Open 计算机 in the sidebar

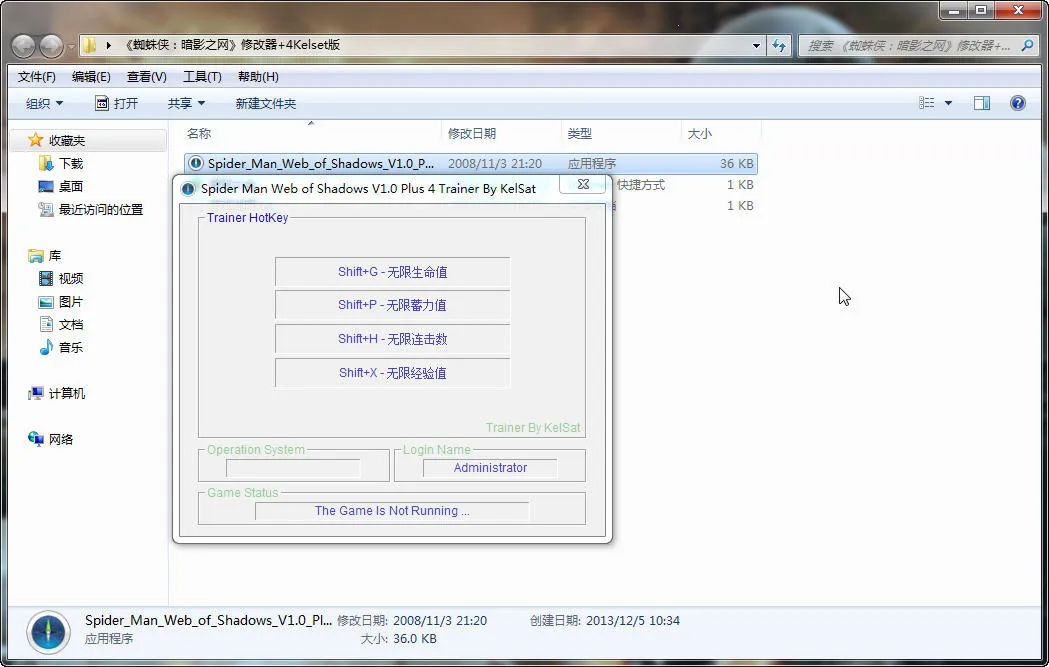66,393
